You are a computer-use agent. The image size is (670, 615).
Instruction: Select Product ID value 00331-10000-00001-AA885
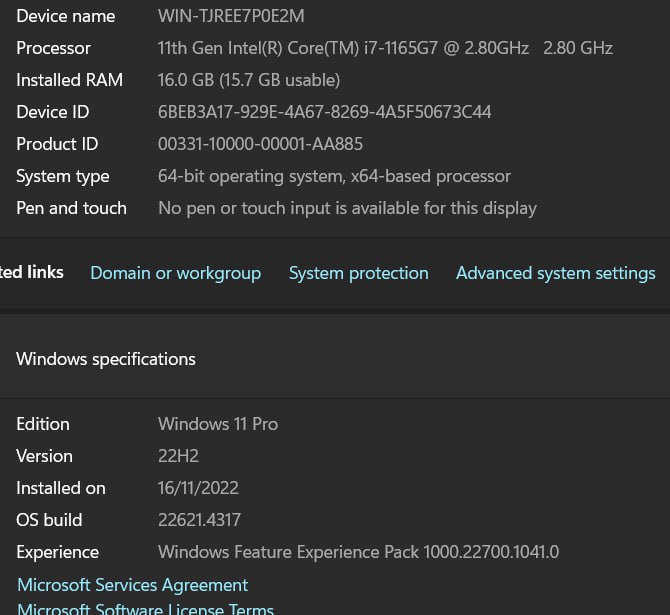[260, 144]
